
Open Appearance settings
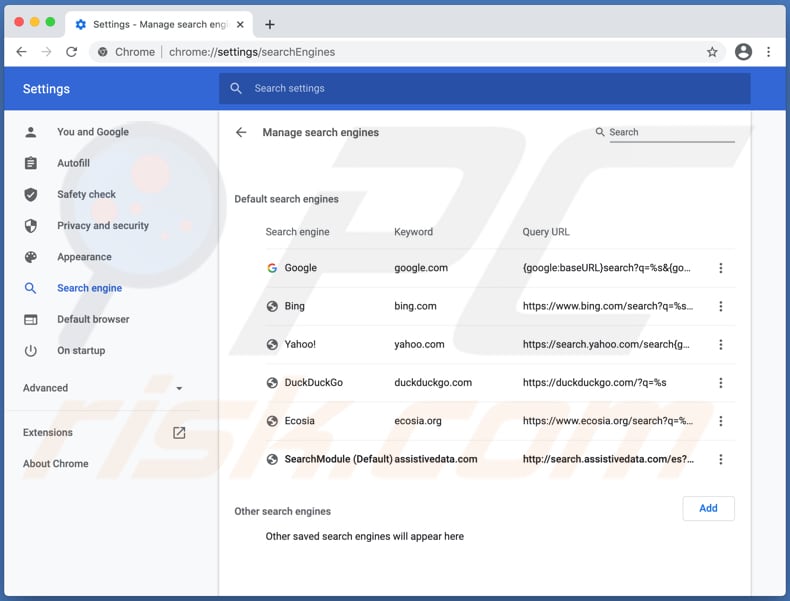point(84,257)
